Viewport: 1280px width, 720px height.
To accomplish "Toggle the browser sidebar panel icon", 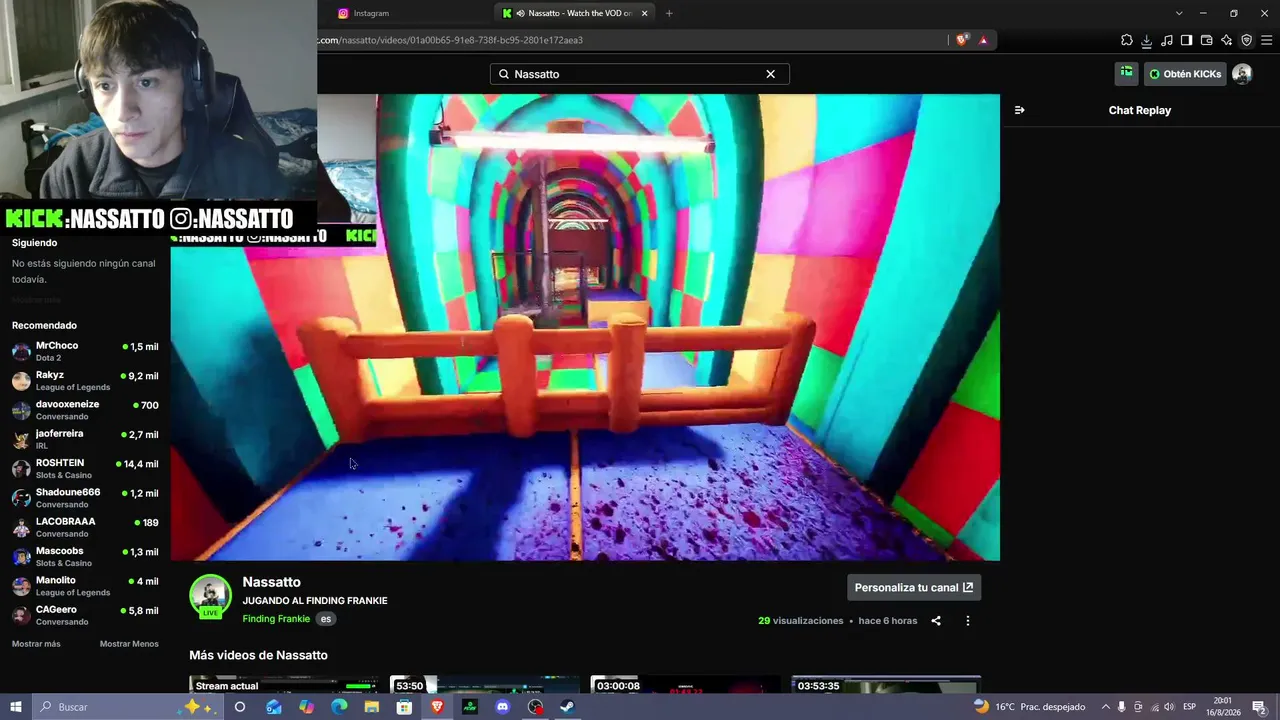I will coord(1187,40).
